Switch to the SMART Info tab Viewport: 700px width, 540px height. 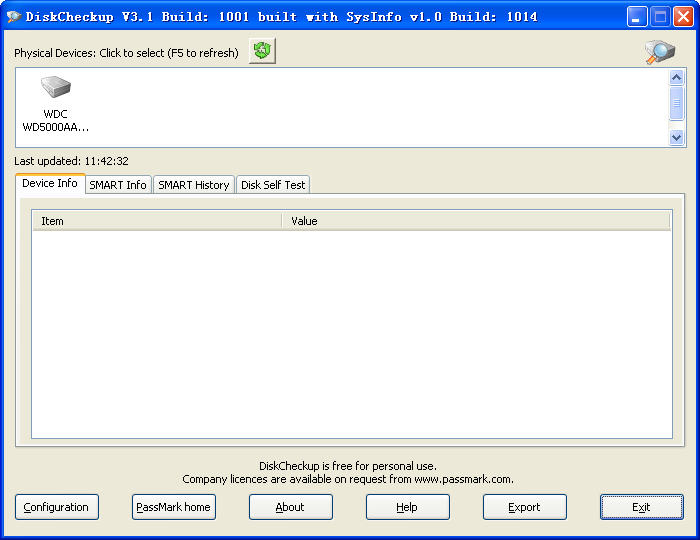[x=118, y=185]
